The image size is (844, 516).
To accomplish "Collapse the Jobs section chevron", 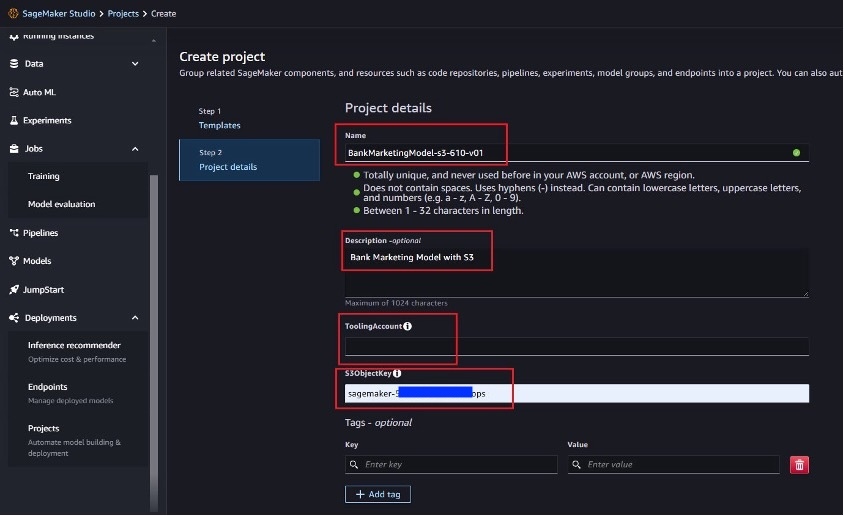I will [x=135, y=149].
